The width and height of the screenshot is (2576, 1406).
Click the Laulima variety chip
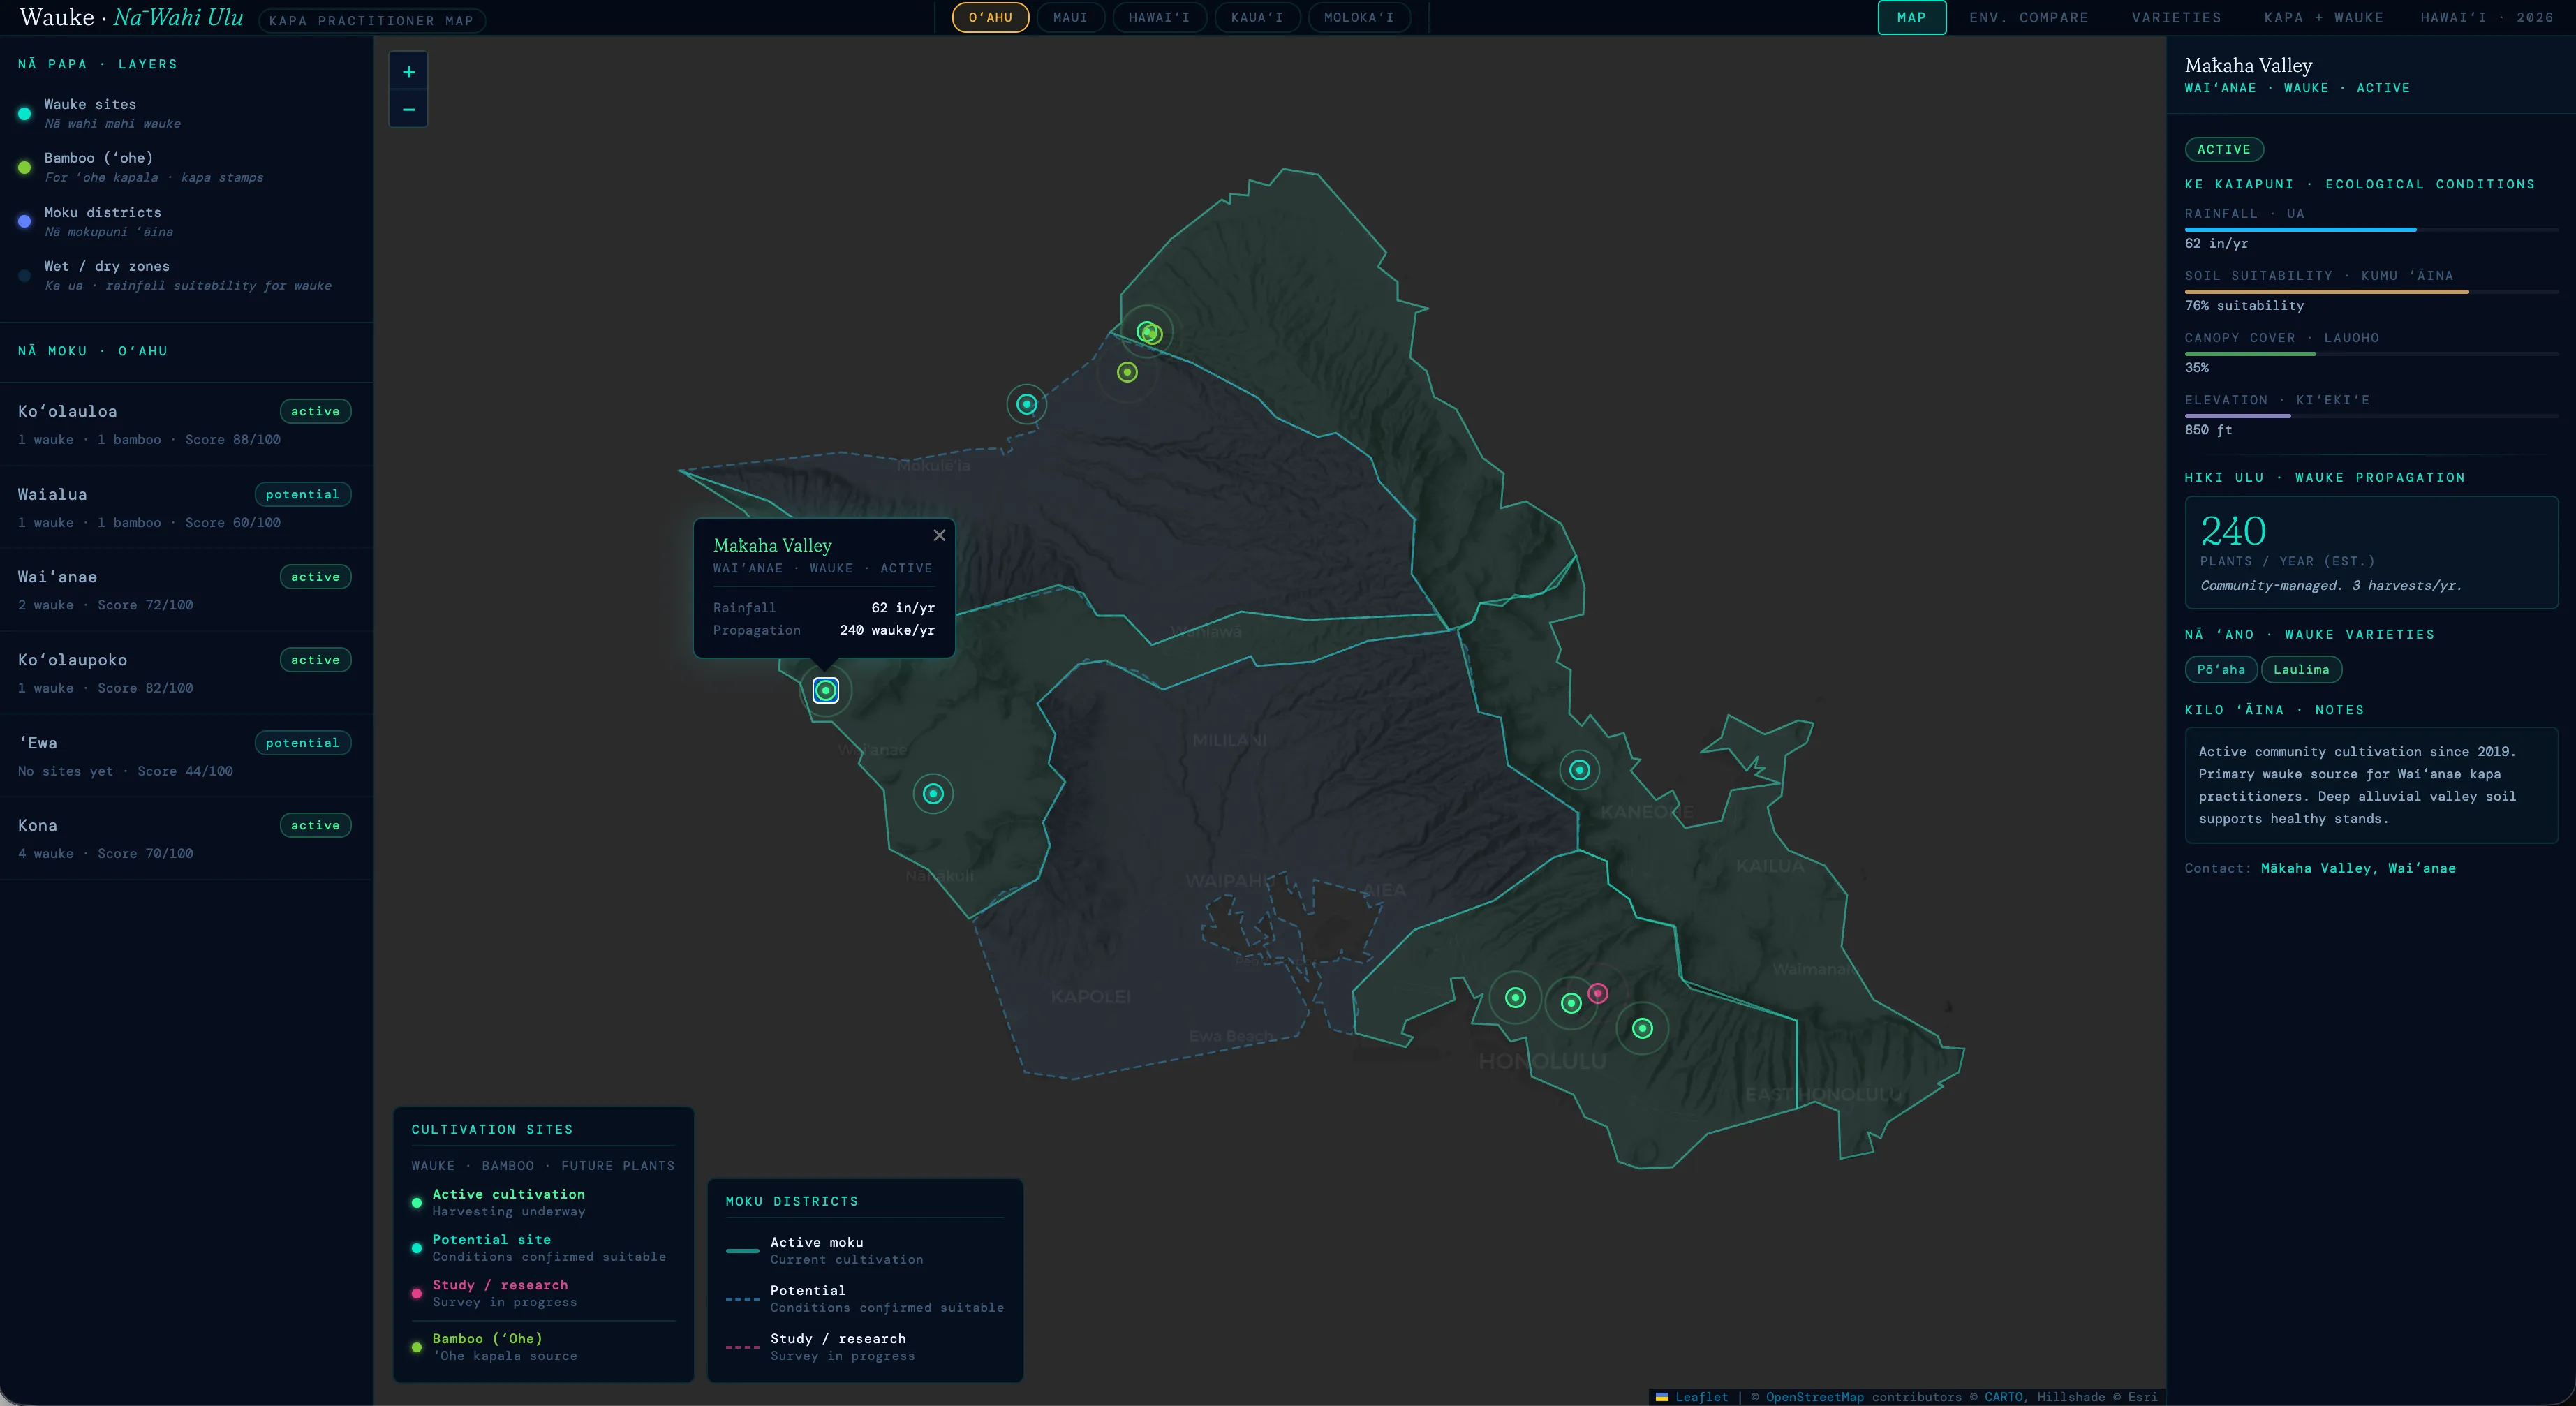point(2301,670)
